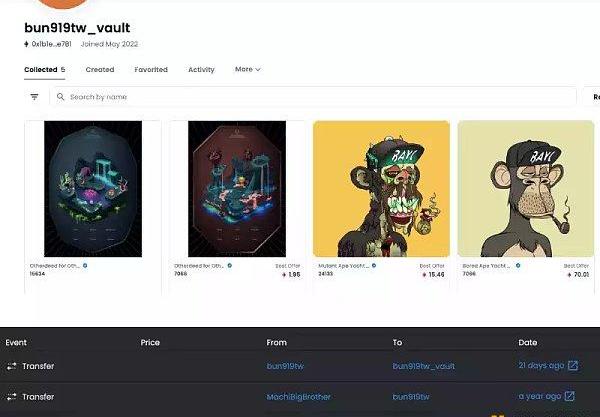Click verified badge on Bored Ape Yacht collection
Screen dimensions: 600x417
coord(518,266)
